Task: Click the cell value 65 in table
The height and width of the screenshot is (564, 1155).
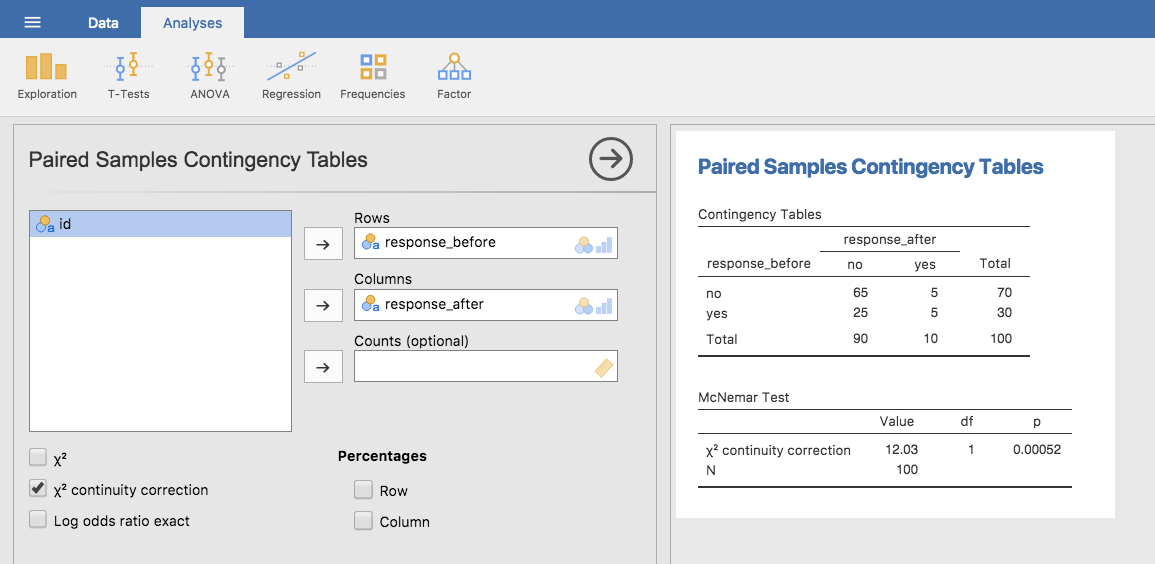Action: 860,293
